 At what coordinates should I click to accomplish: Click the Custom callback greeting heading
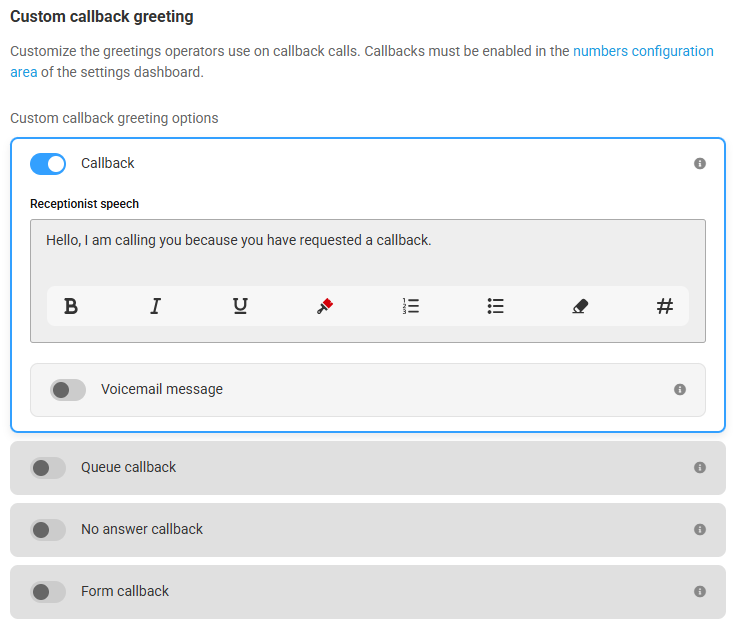pyautogui.click(x=102, y=16)
